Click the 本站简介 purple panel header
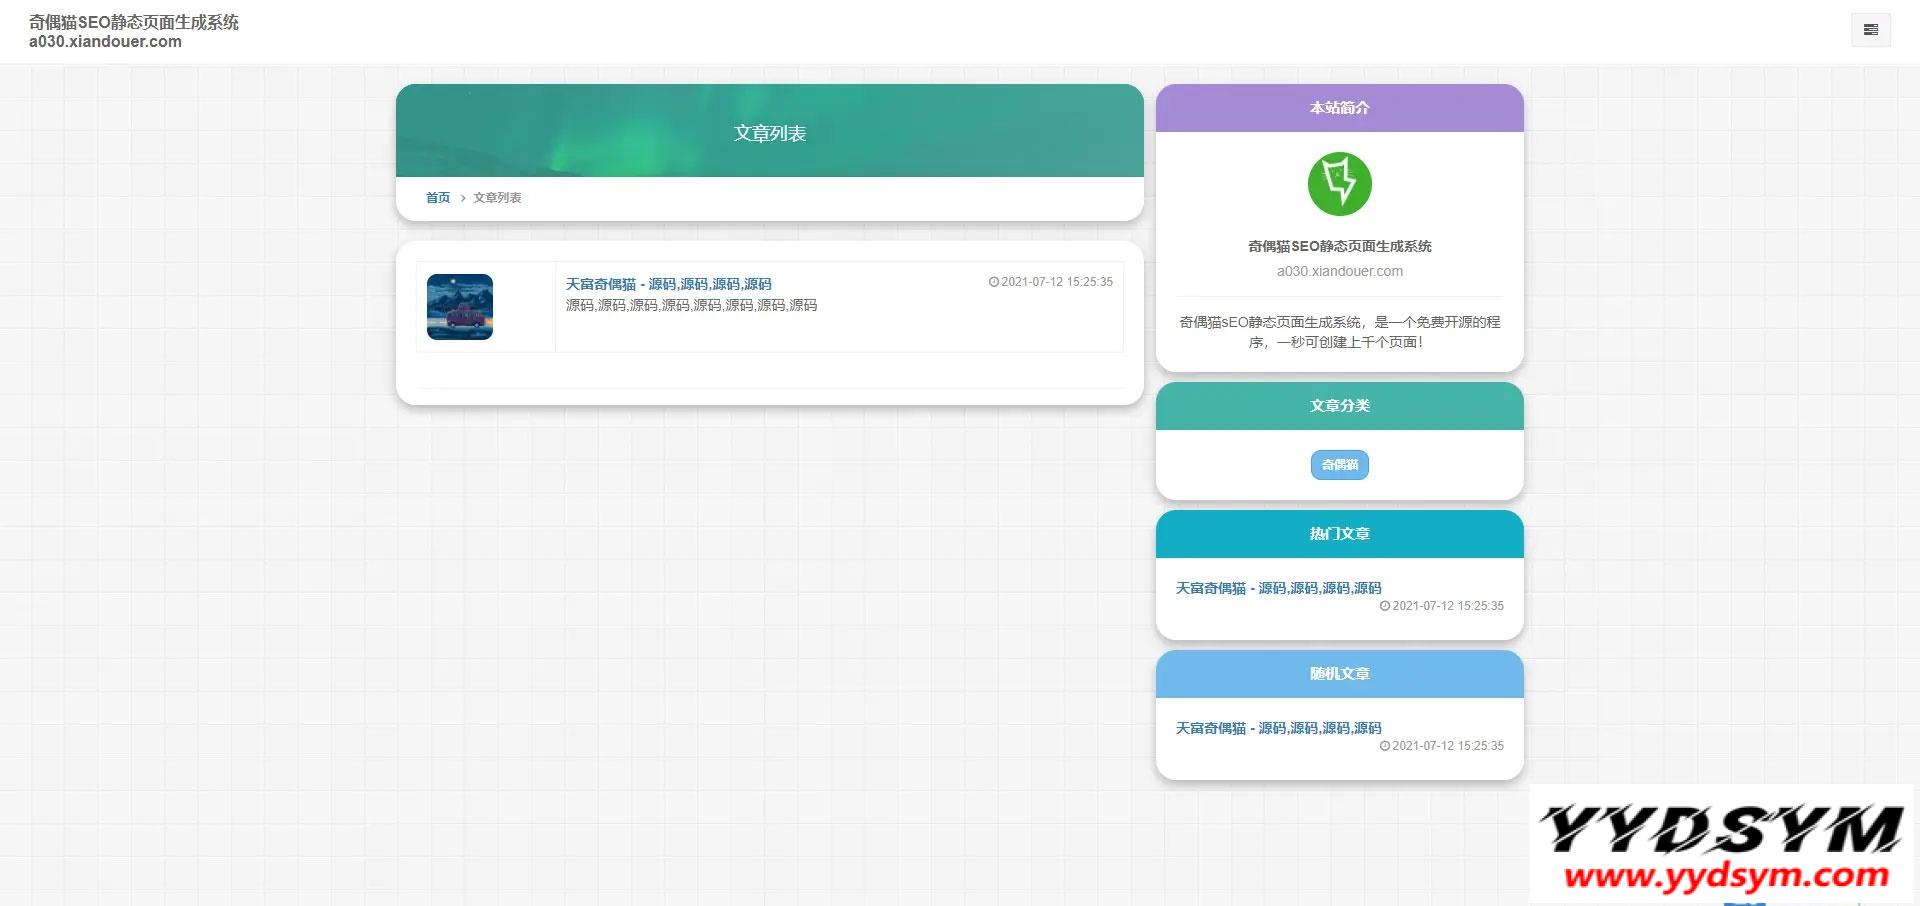 1339,108
